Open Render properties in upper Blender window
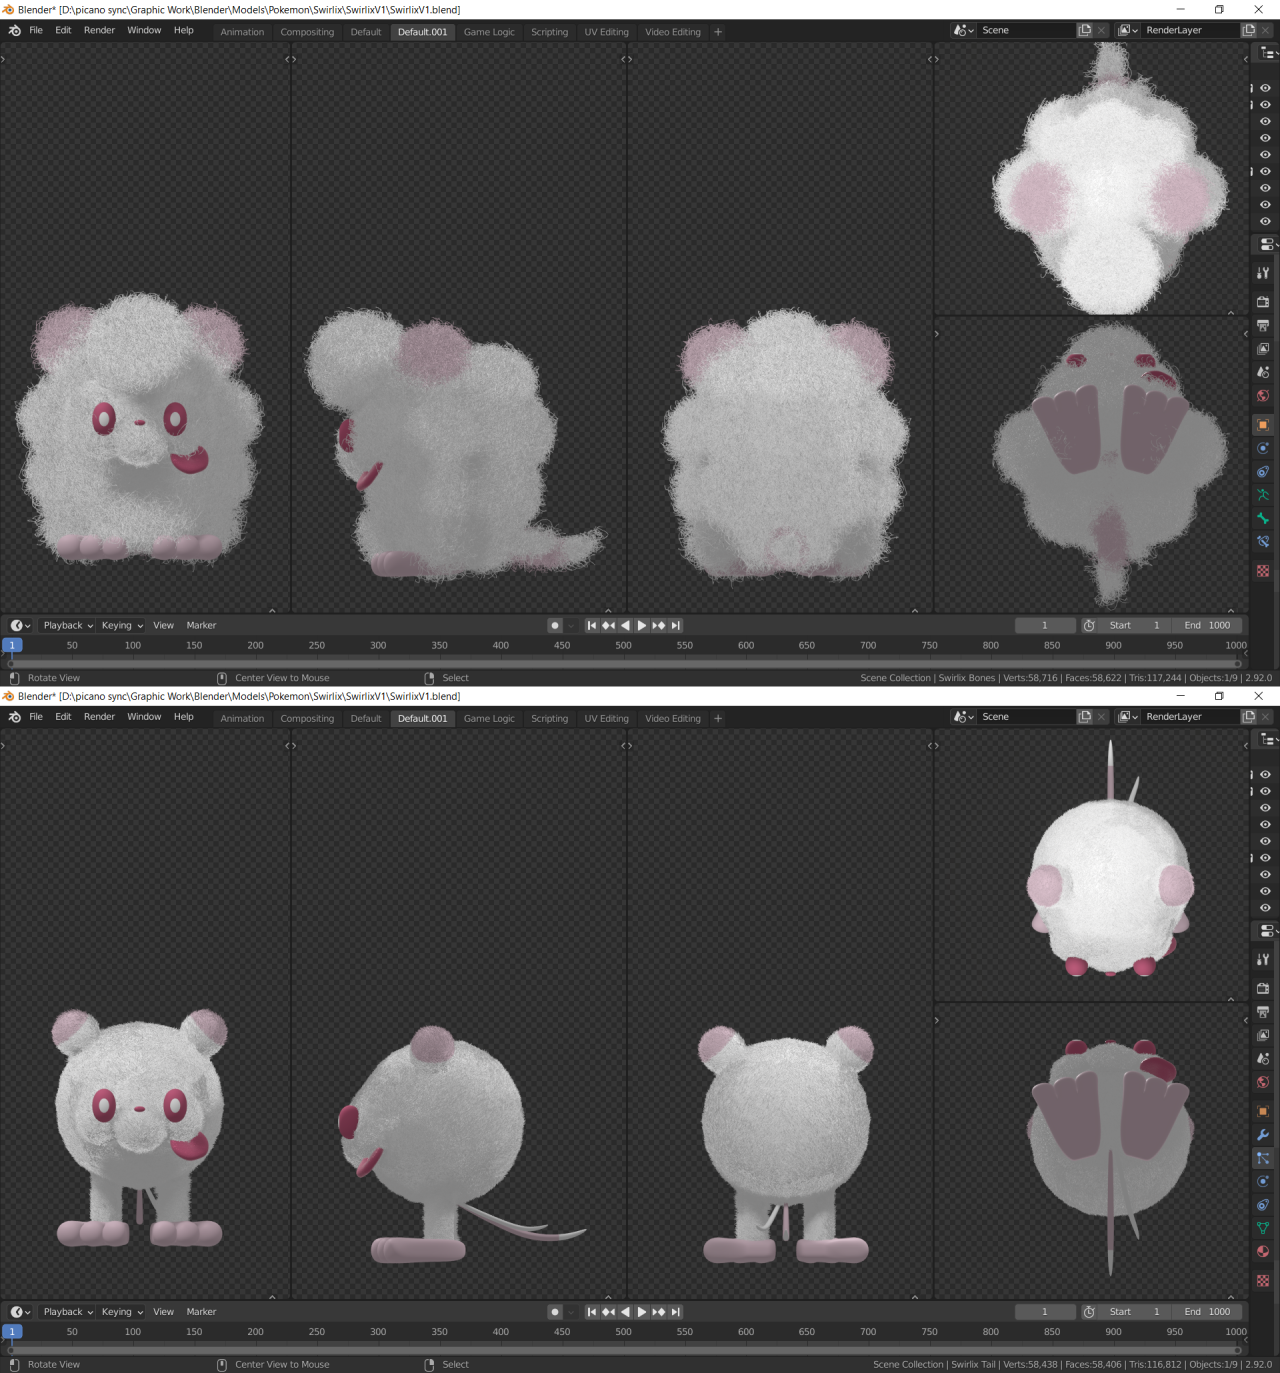 point(1263,301)
